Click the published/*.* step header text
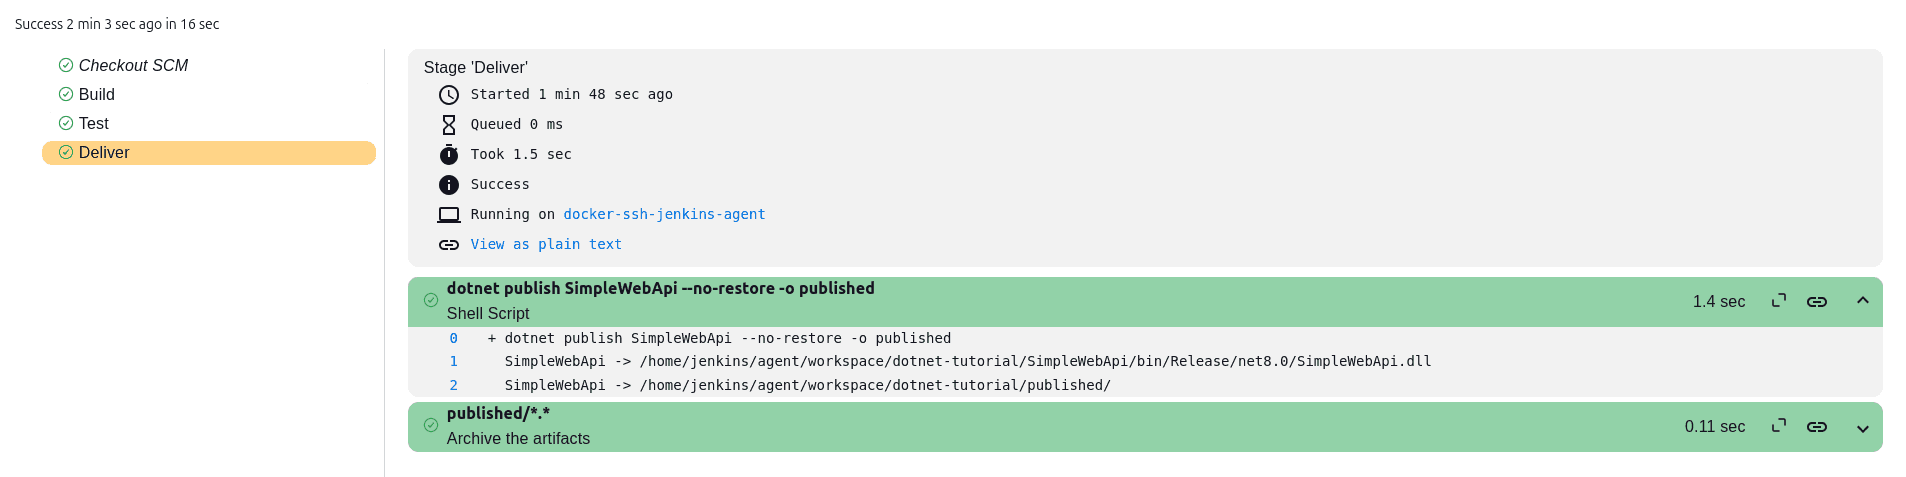The image size is (1906, 477). click(498, 414)
